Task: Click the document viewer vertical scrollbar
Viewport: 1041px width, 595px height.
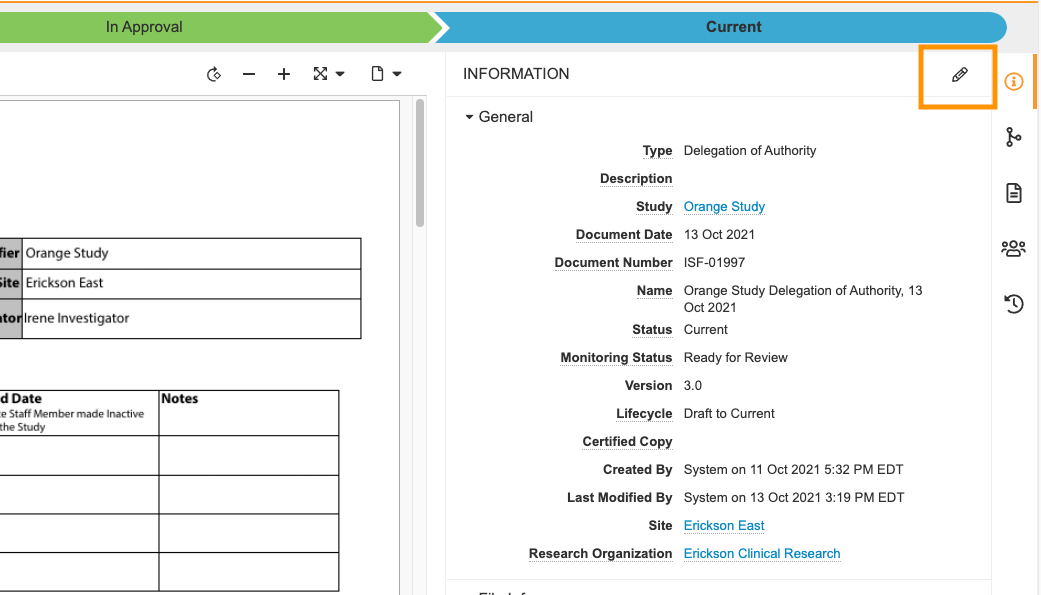Action: click(420, 162)
